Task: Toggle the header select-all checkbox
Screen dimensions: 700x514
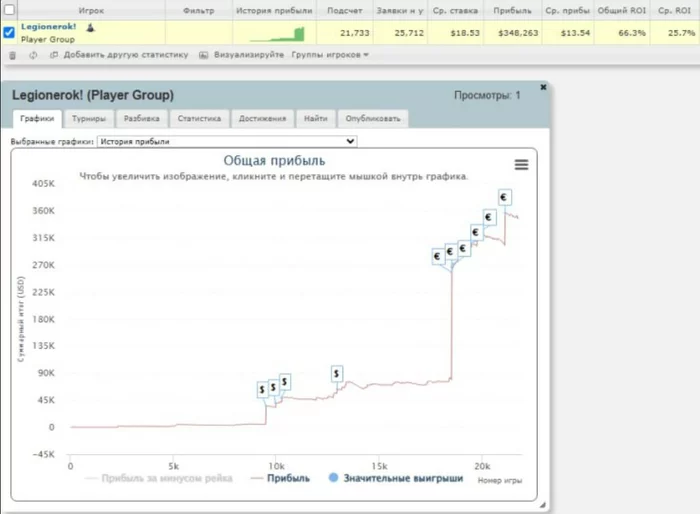Action: 8,9
